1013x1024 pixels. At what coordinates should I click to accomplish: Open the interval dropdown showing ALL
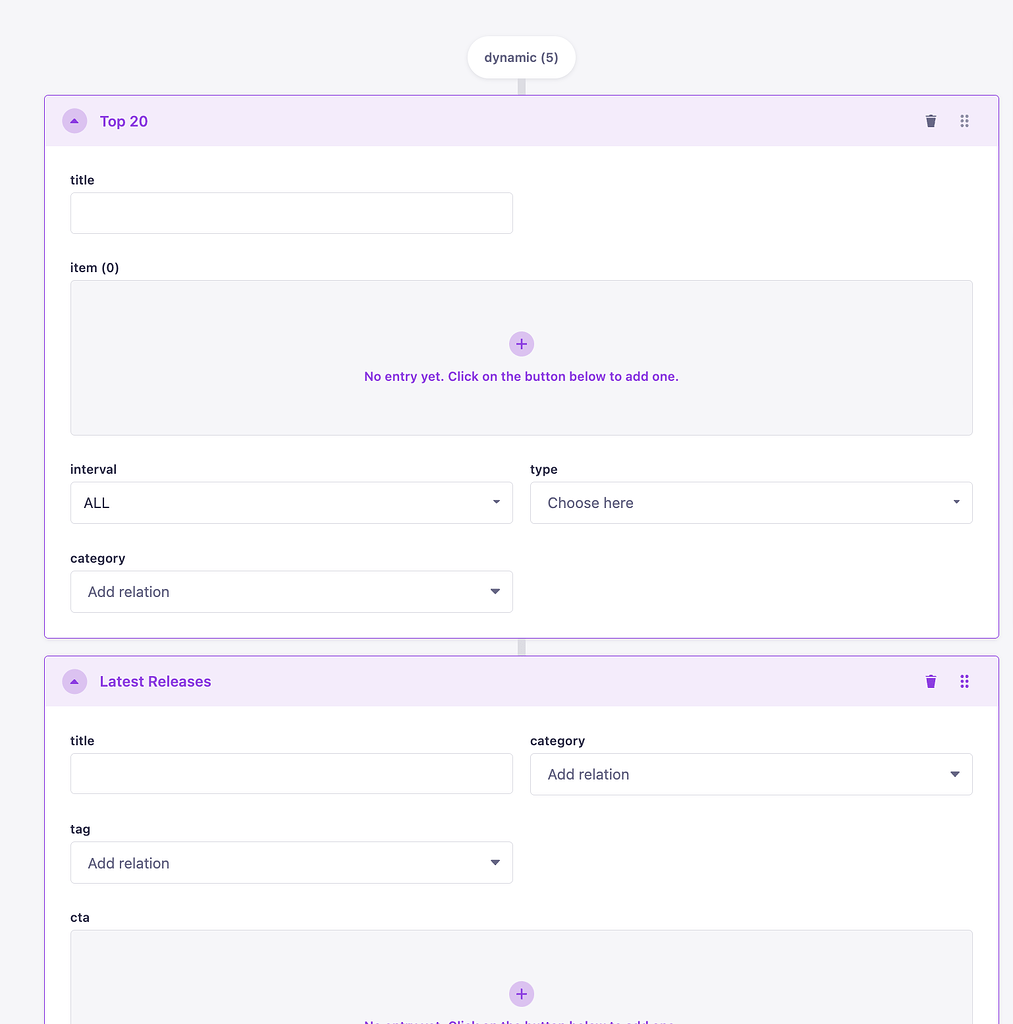[x=291, y=502]
